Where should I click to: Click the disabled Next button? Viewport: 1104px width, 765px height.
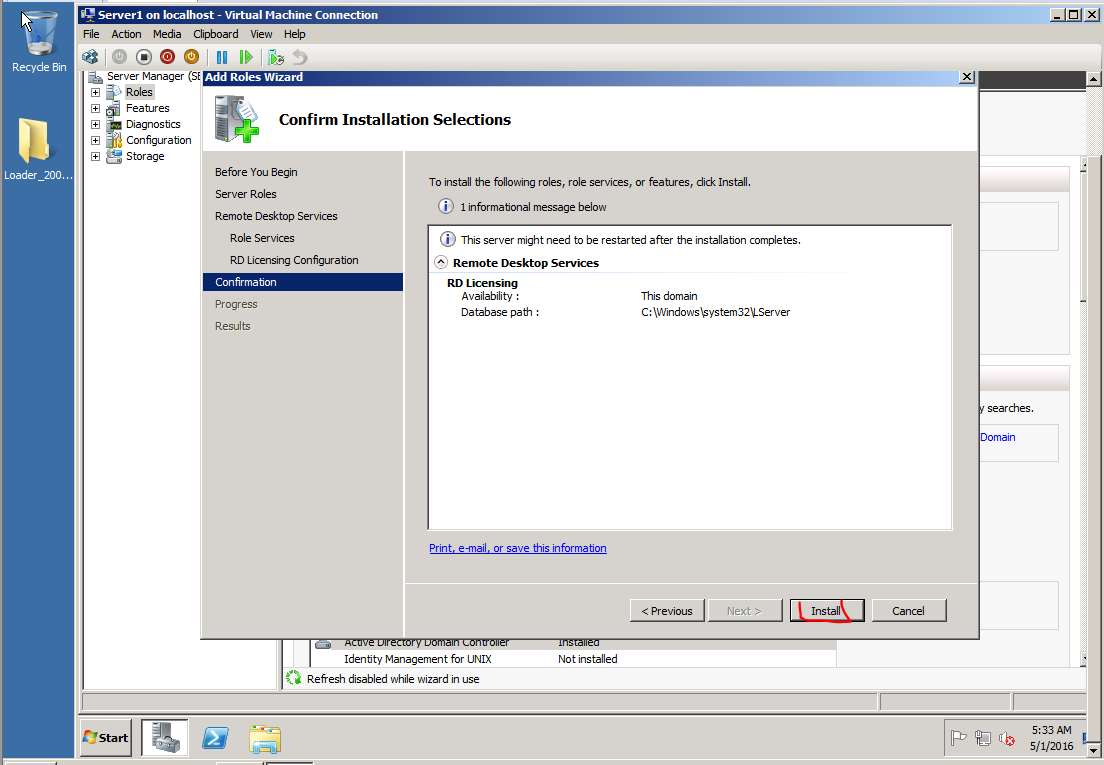[x=745, y=611]
